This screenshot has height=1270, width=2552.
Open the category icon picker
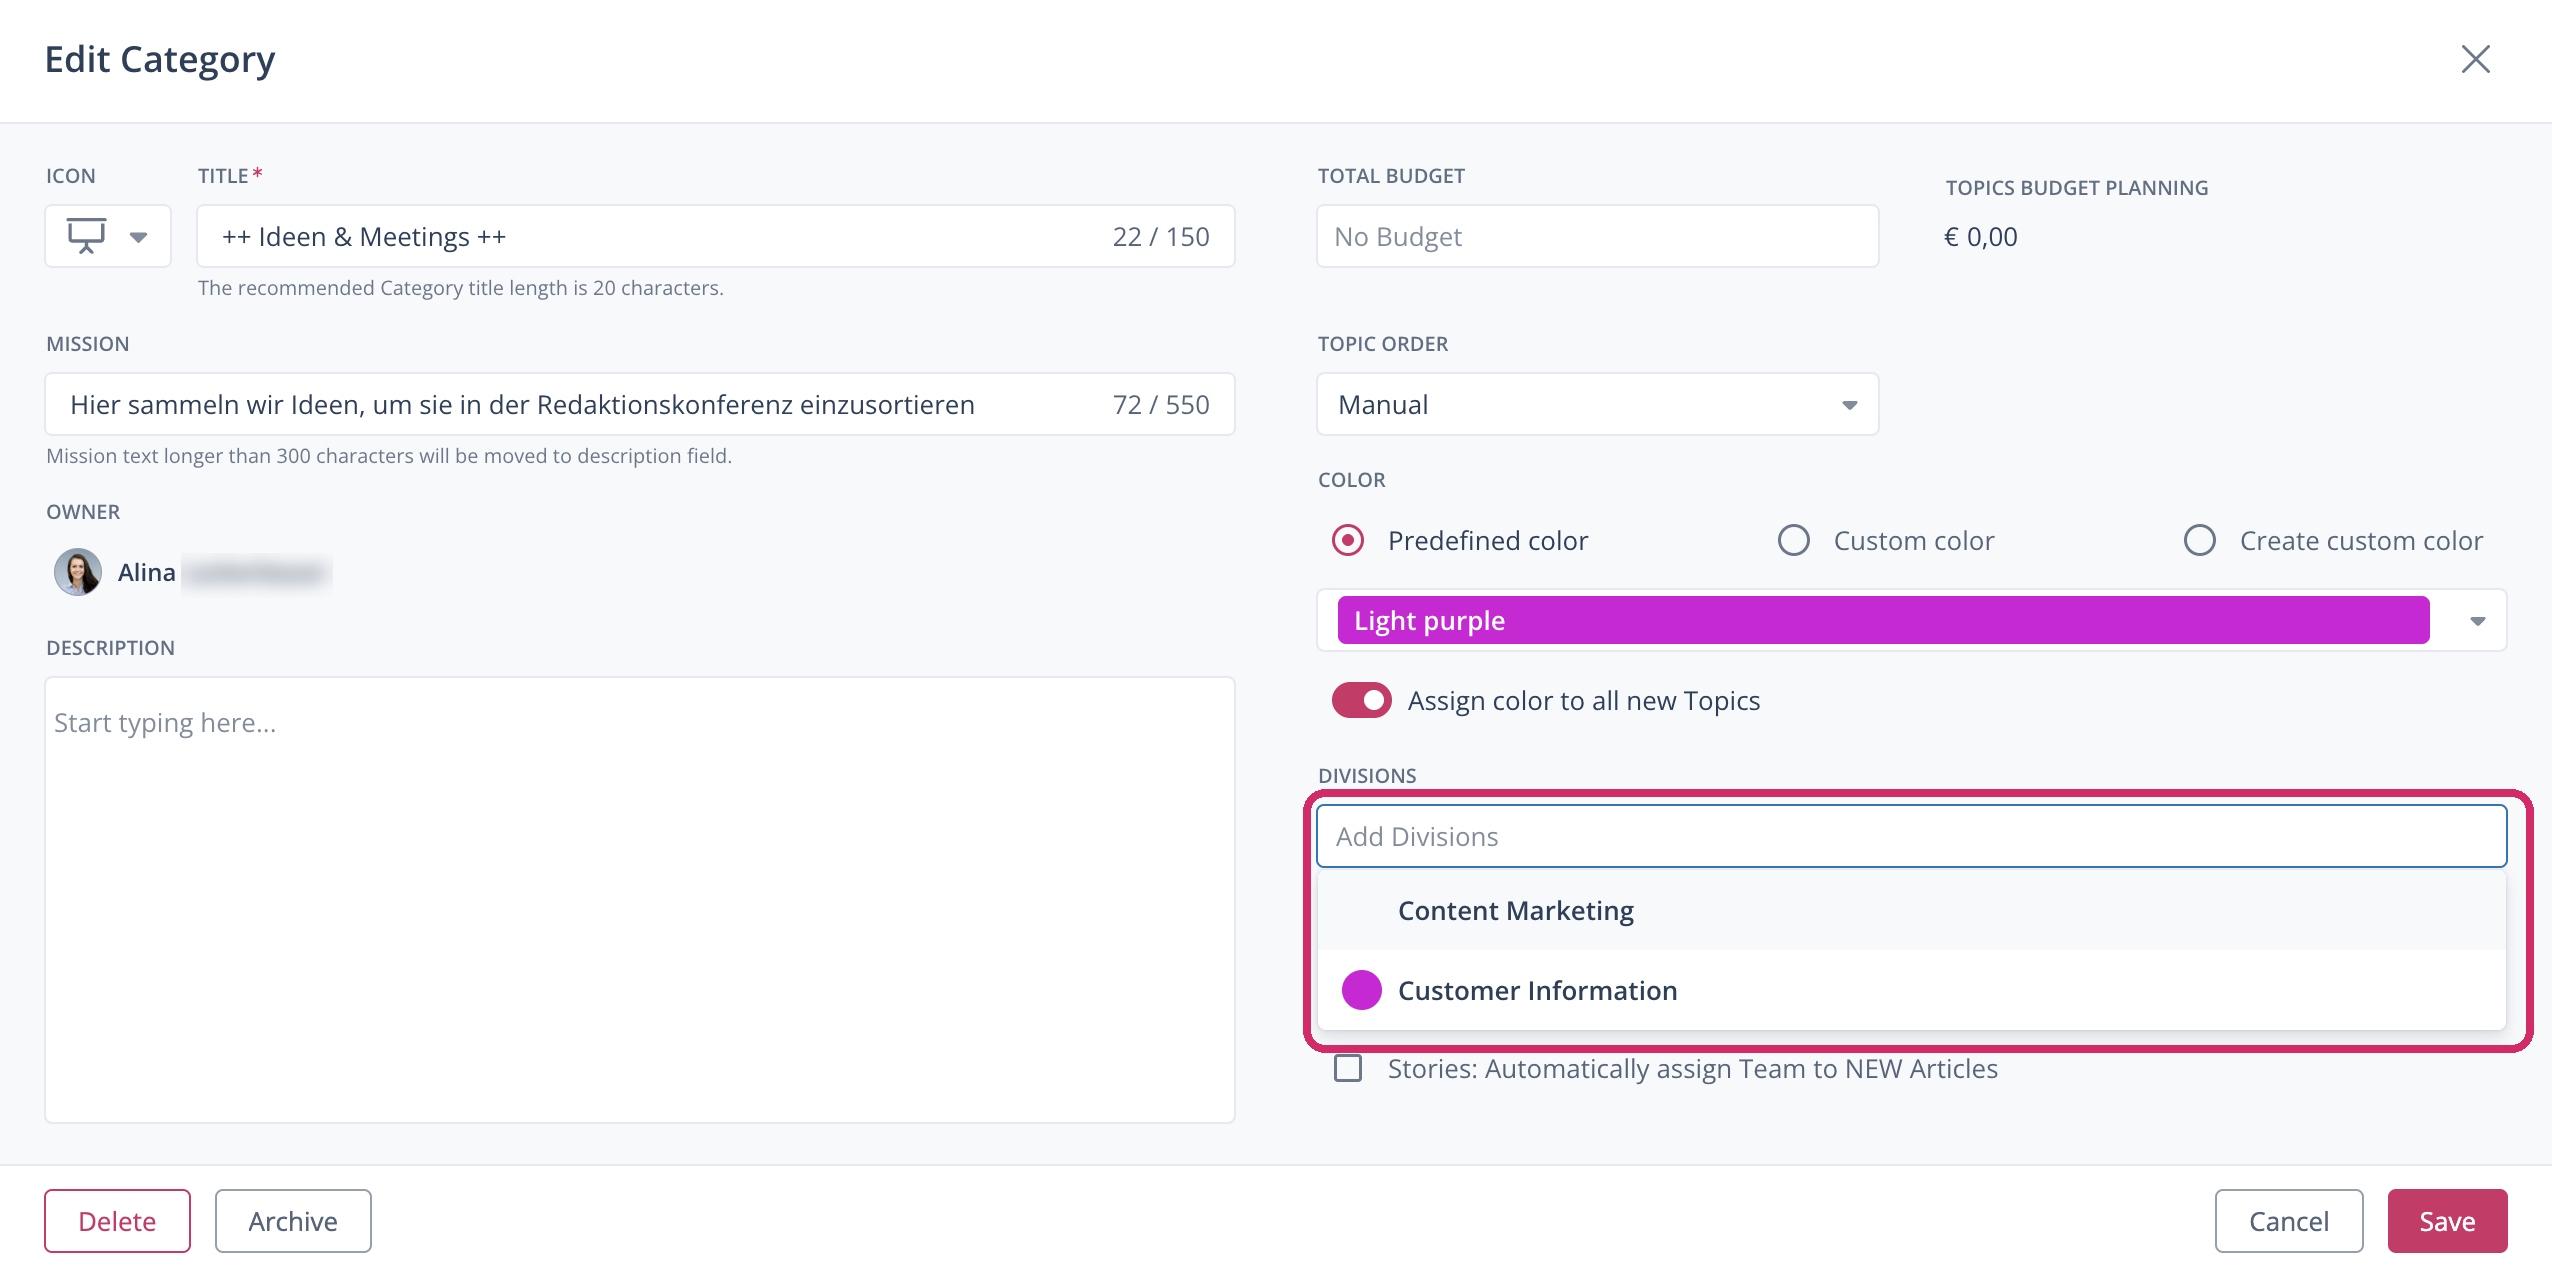tap(108, 237)
